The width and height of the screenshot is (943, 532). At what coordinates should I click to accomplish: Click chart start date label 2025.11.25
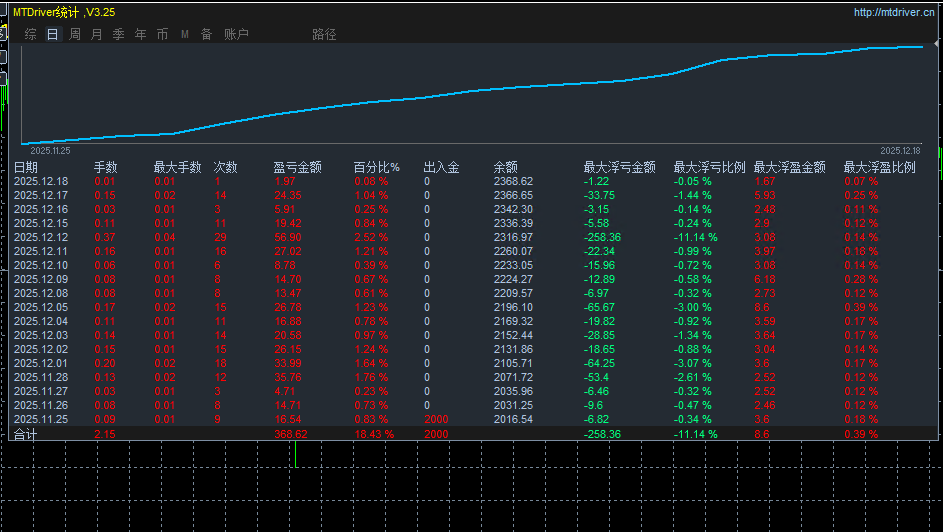[x=51, y=151]
